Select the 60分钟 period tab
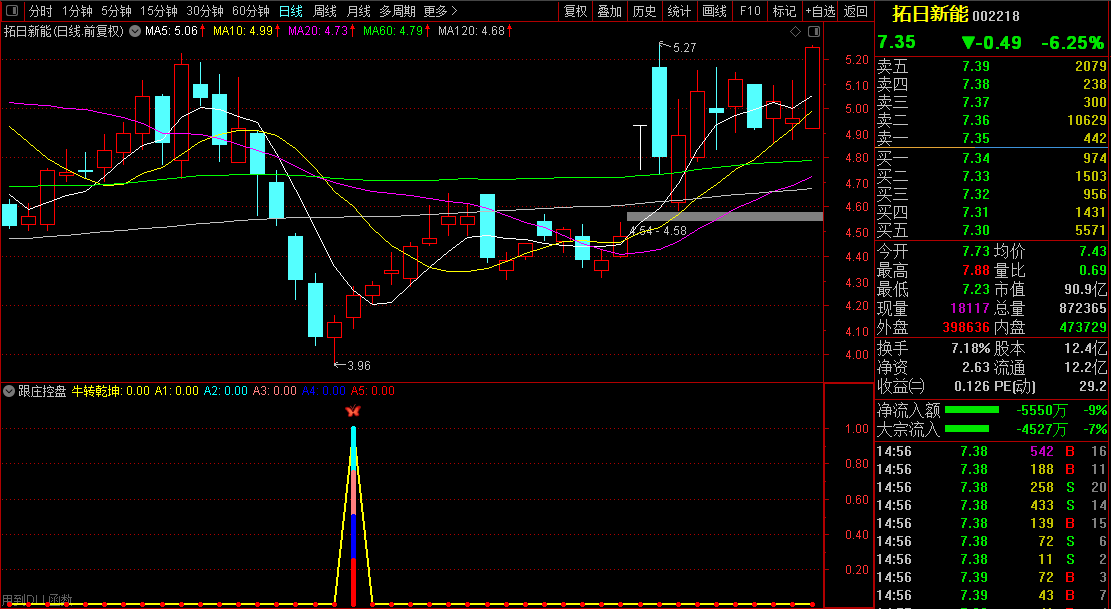1111x609 pixels. coord(250,11)
